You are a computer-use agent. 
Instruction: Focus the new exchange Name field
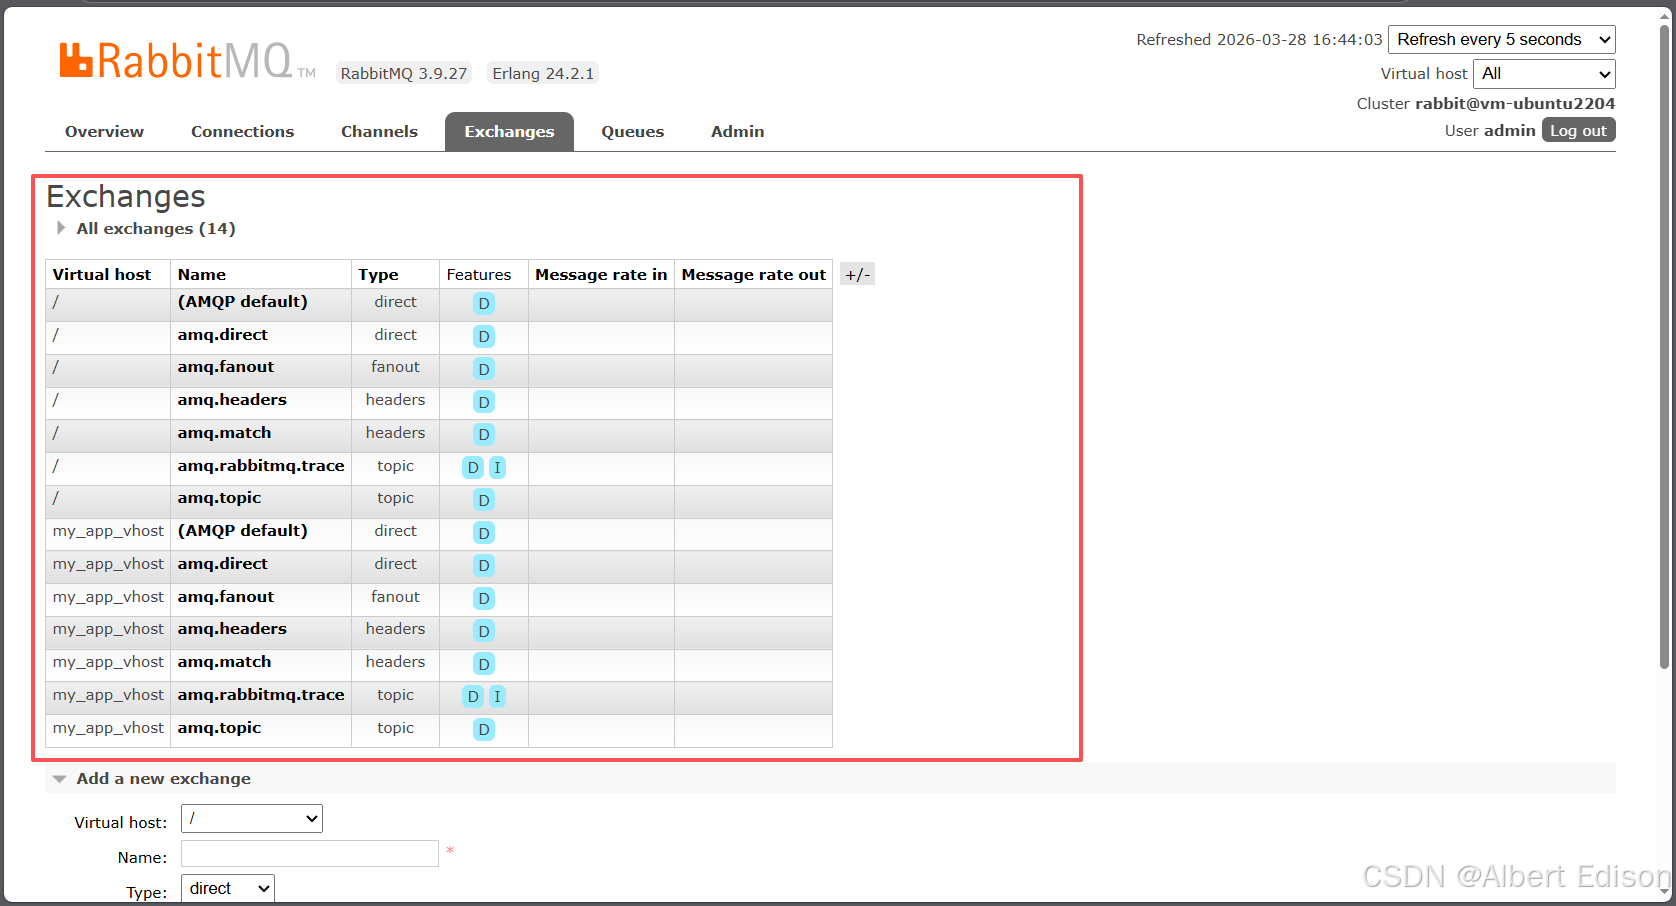(310, 853)
